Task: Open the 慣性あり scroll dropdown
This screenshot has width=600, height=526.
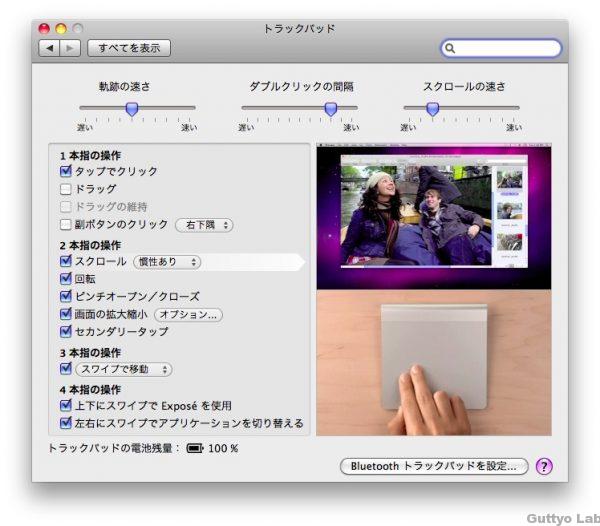Action: point(167,262)
